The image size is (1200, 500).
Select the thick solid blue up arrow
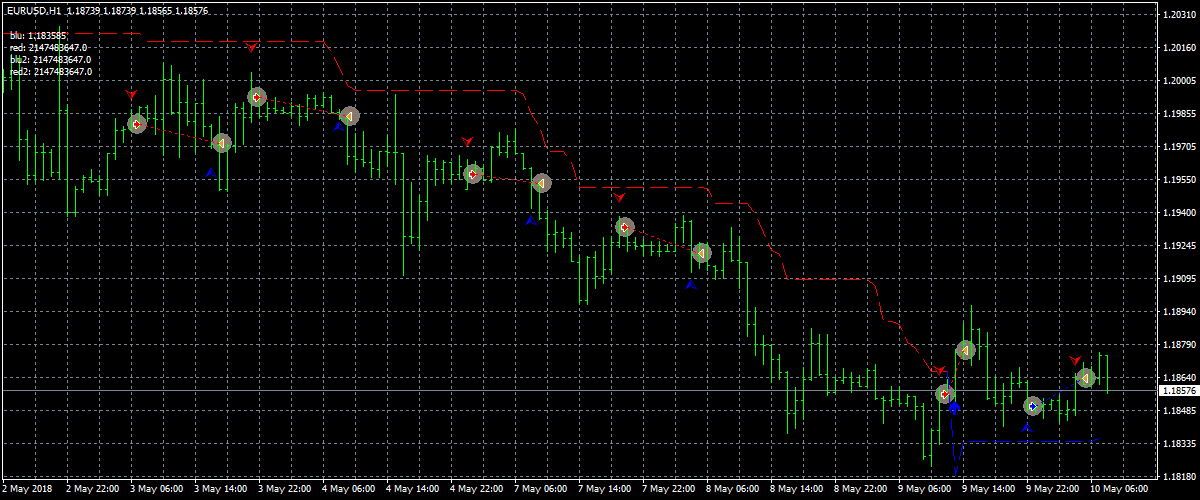point(954,408)
